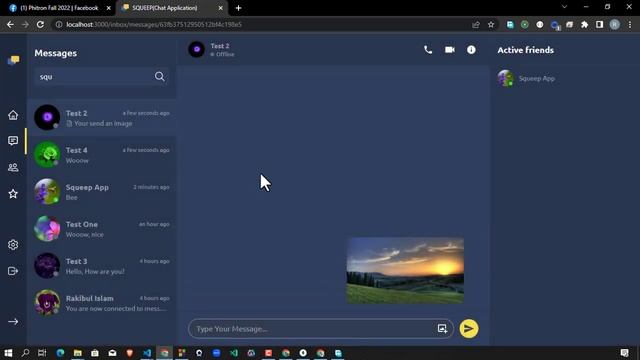This screenshot has height=360, width=640.
Task: Reload the current page
Action: click(x=40, y=24)
